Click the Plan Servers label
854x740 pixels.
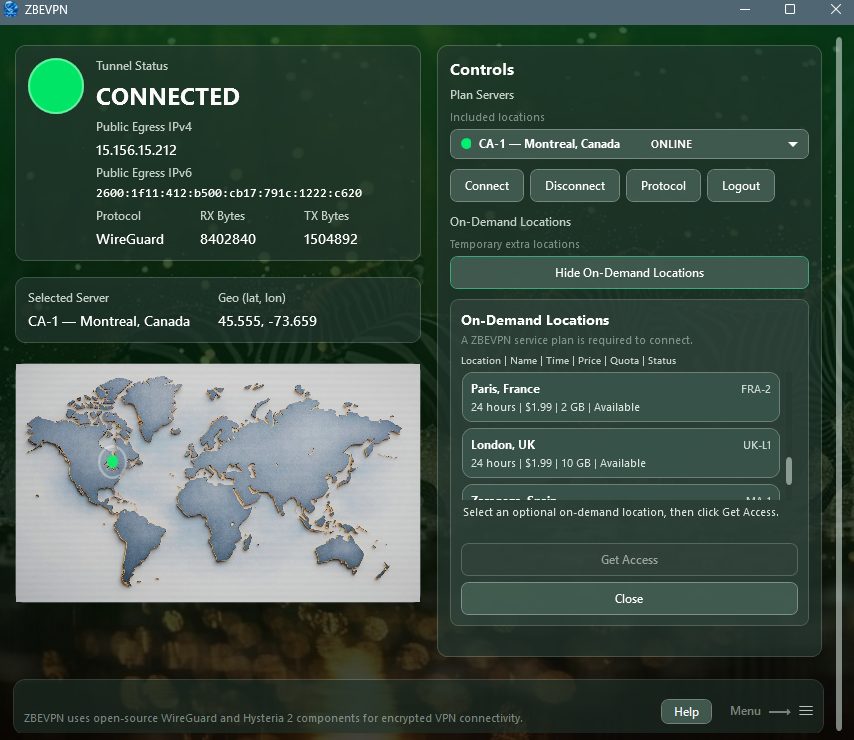[x=482, y=95]
